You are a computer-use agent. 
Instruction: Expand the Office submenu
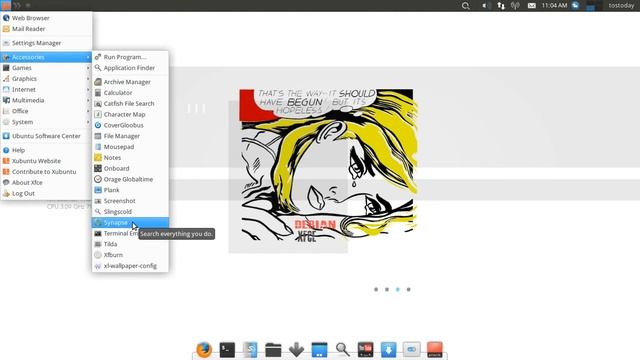coord(46,111)
